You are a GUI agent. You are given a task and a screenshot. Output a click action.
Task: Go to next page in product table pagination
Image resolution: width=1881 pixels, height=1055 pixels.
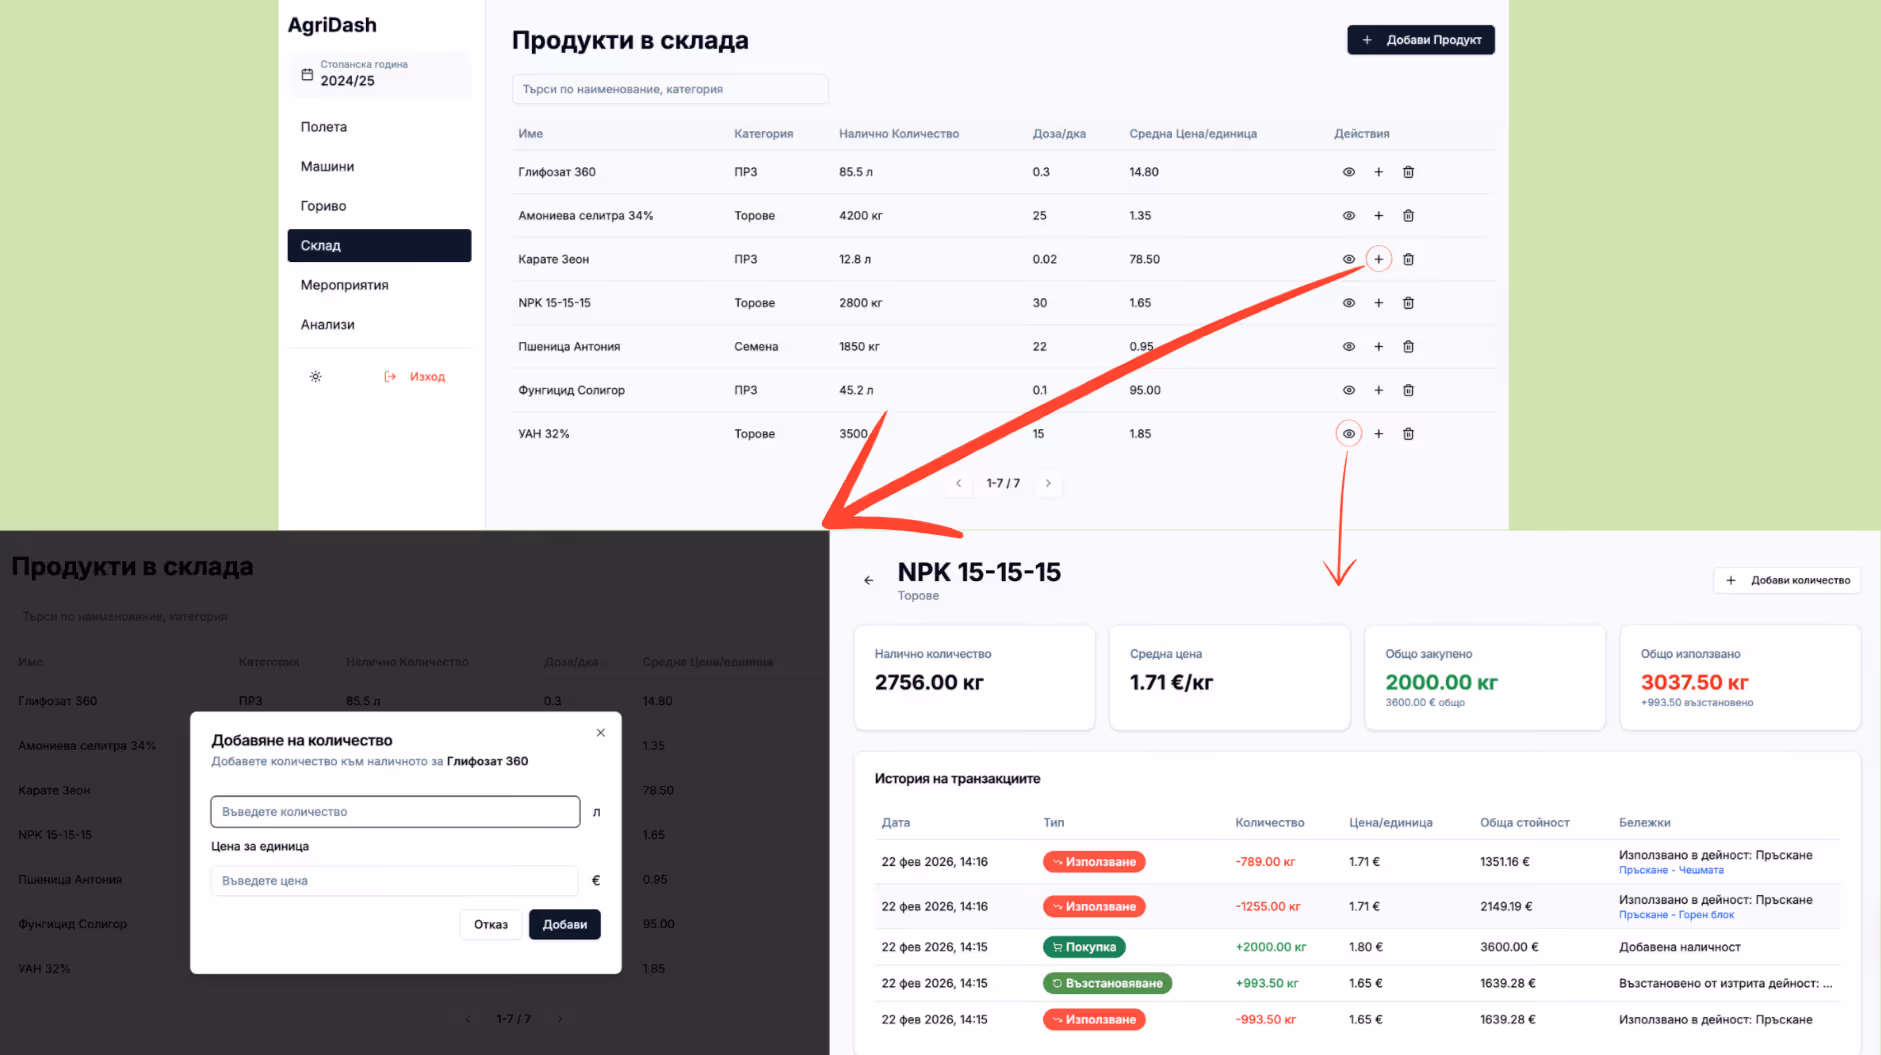[1048, 483]
